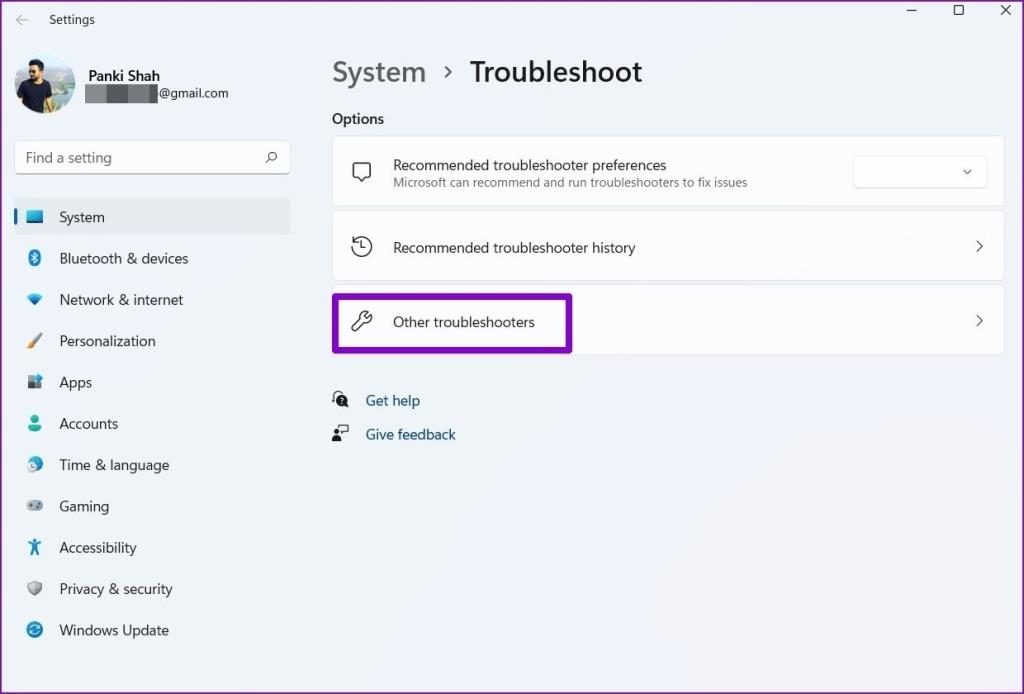Viewport: 1024px width, 694px height.
Task: Click the Get help link
Action: tap(393, 400)
